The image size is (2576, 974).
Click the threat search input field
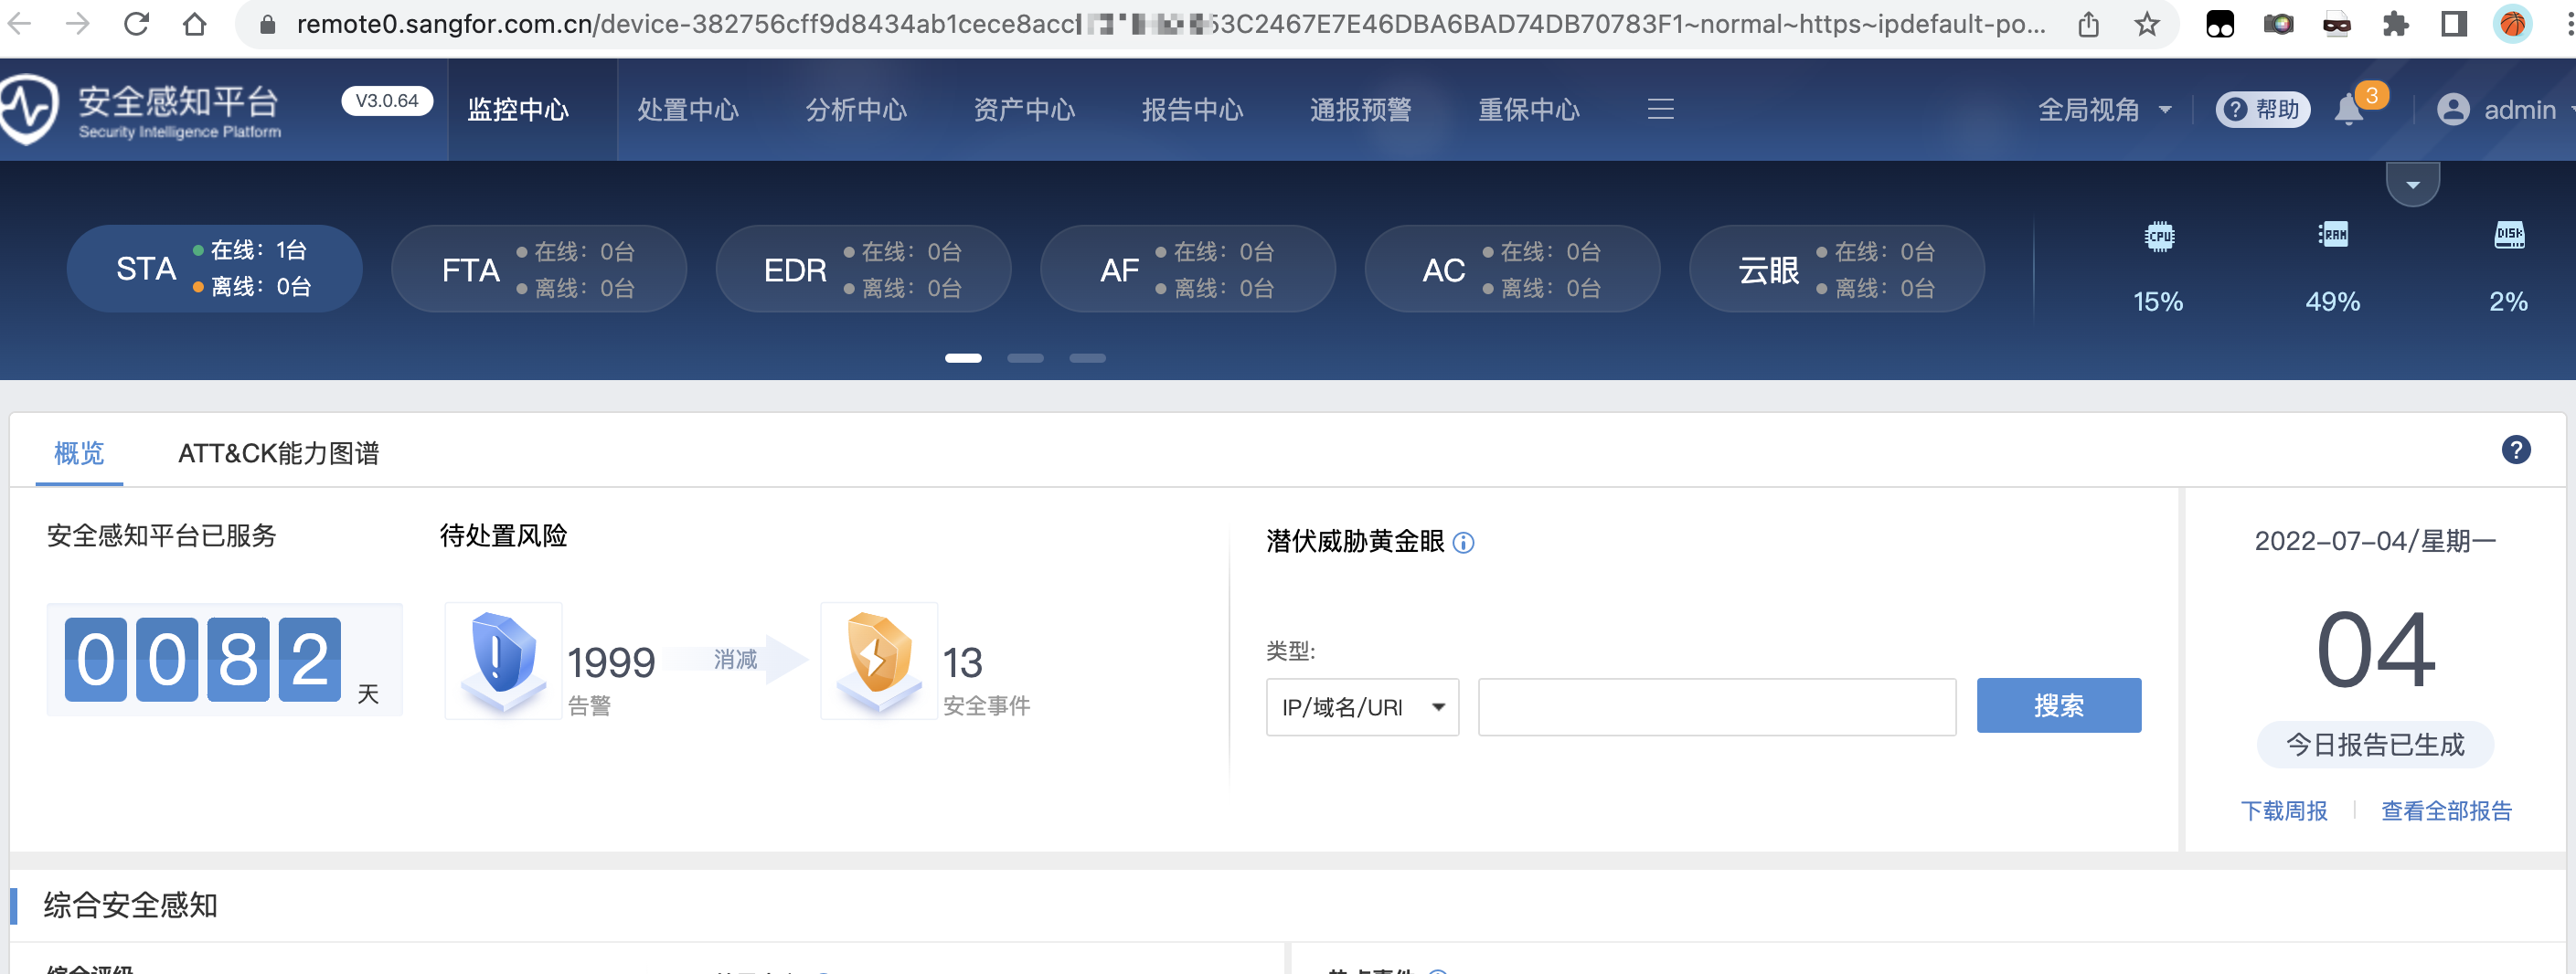point(1716,707)
